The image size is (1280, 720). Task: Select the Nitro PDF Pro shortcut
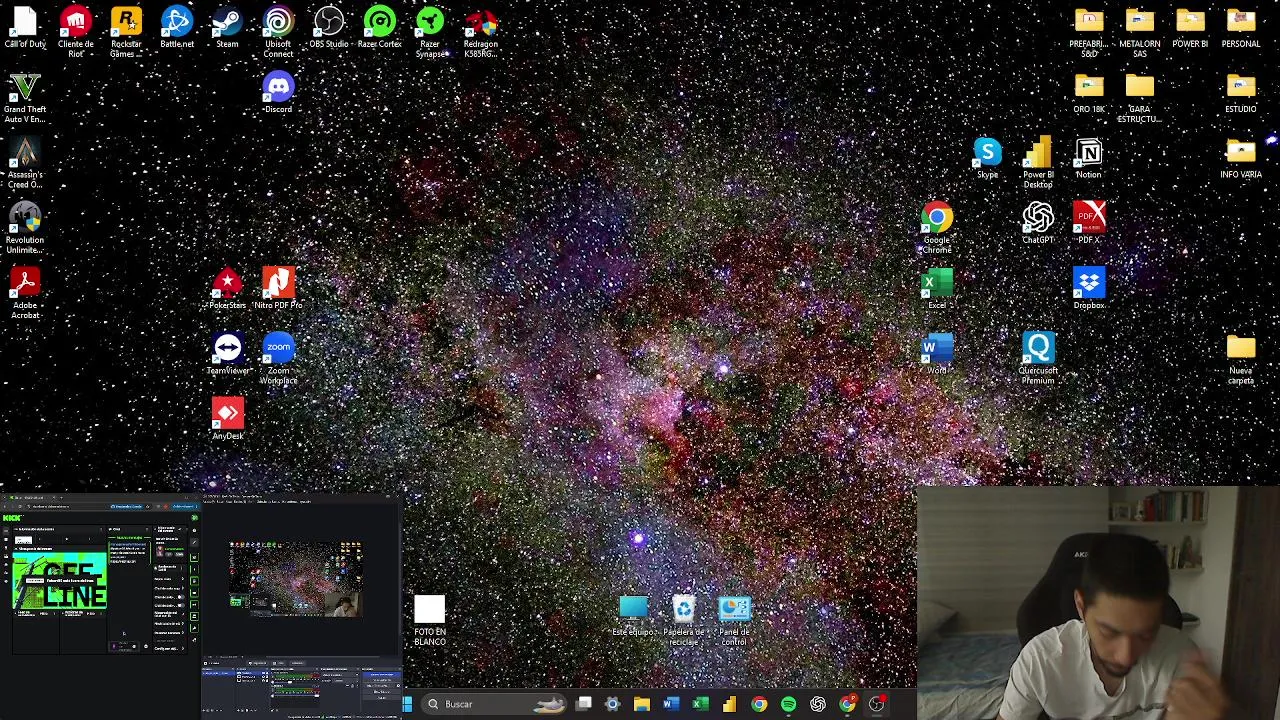point(278,288)
